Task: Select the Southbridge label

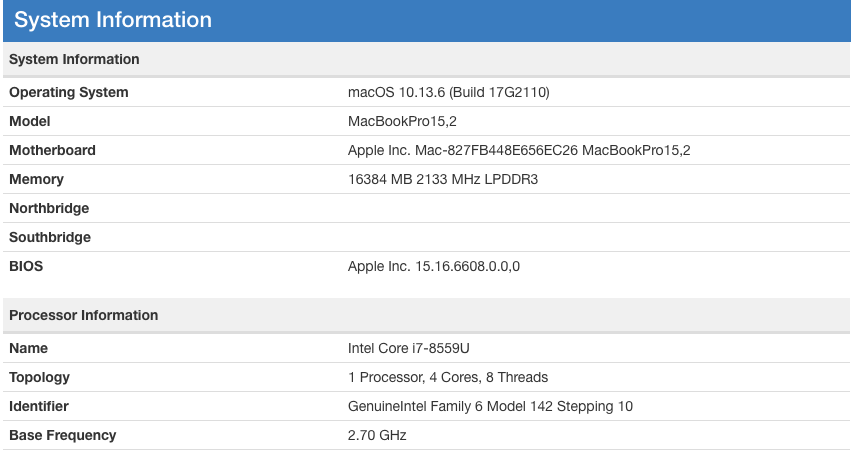Action: [50, 237]
